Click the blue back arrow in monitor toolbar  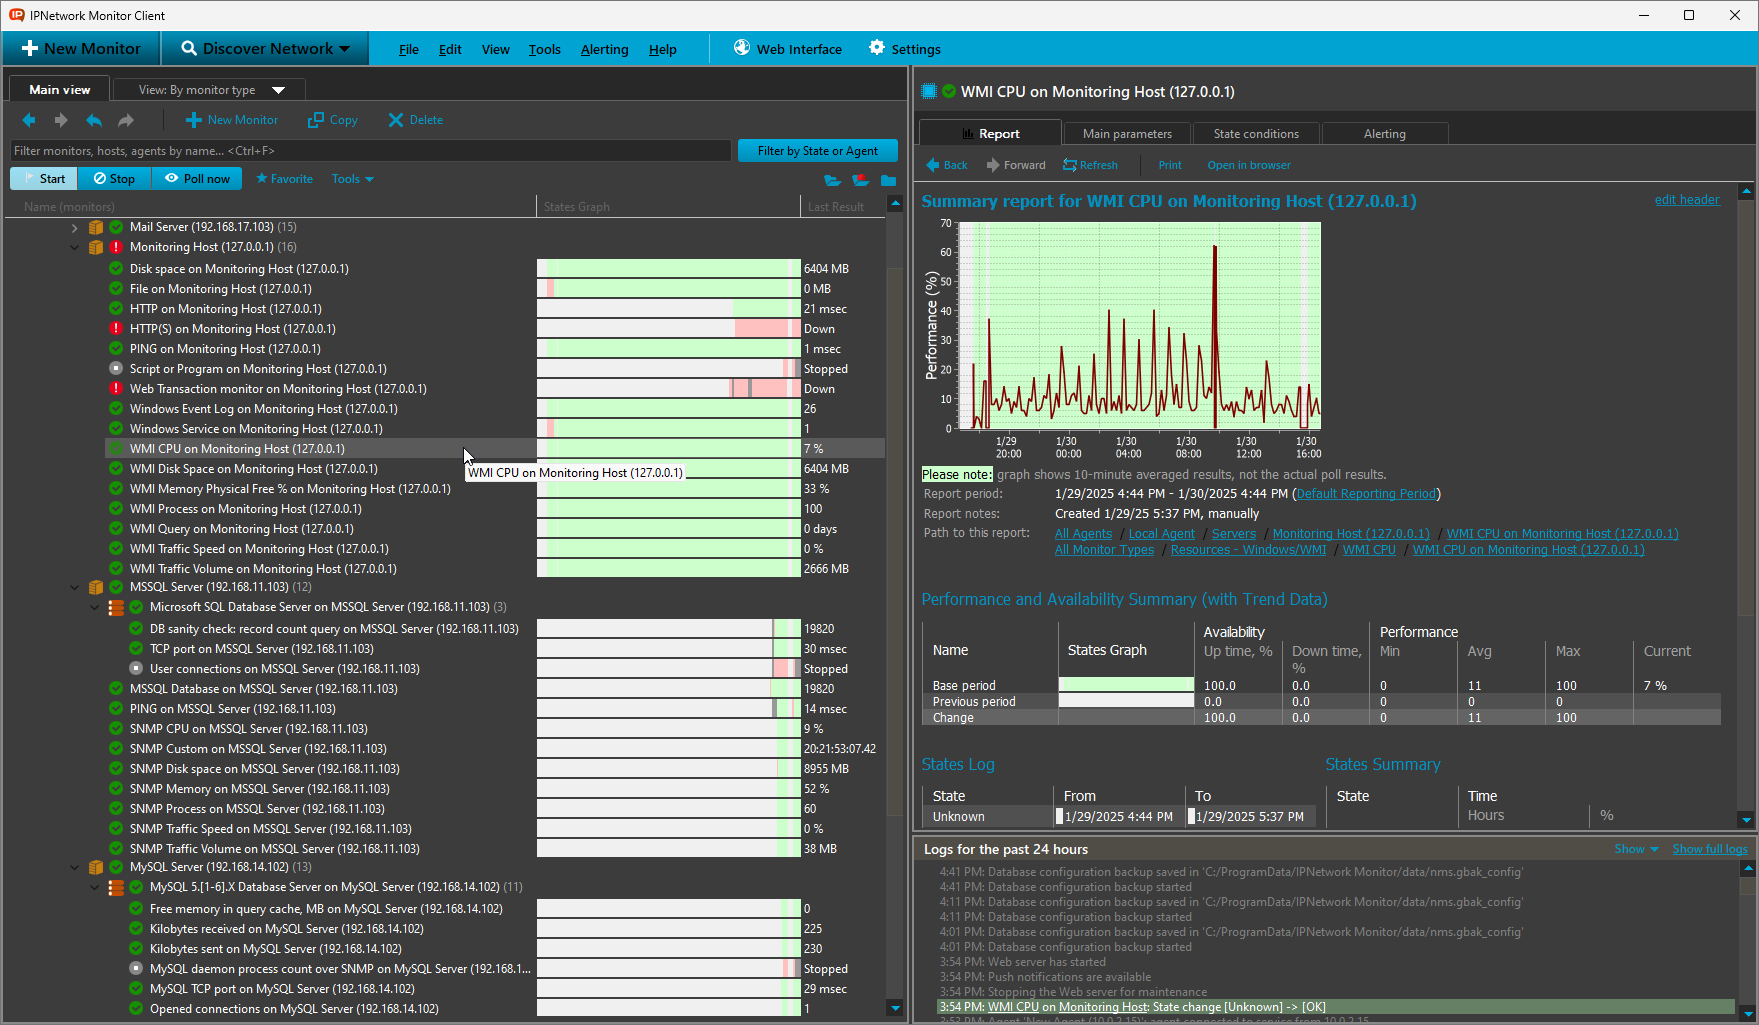[x=29, y=120]
